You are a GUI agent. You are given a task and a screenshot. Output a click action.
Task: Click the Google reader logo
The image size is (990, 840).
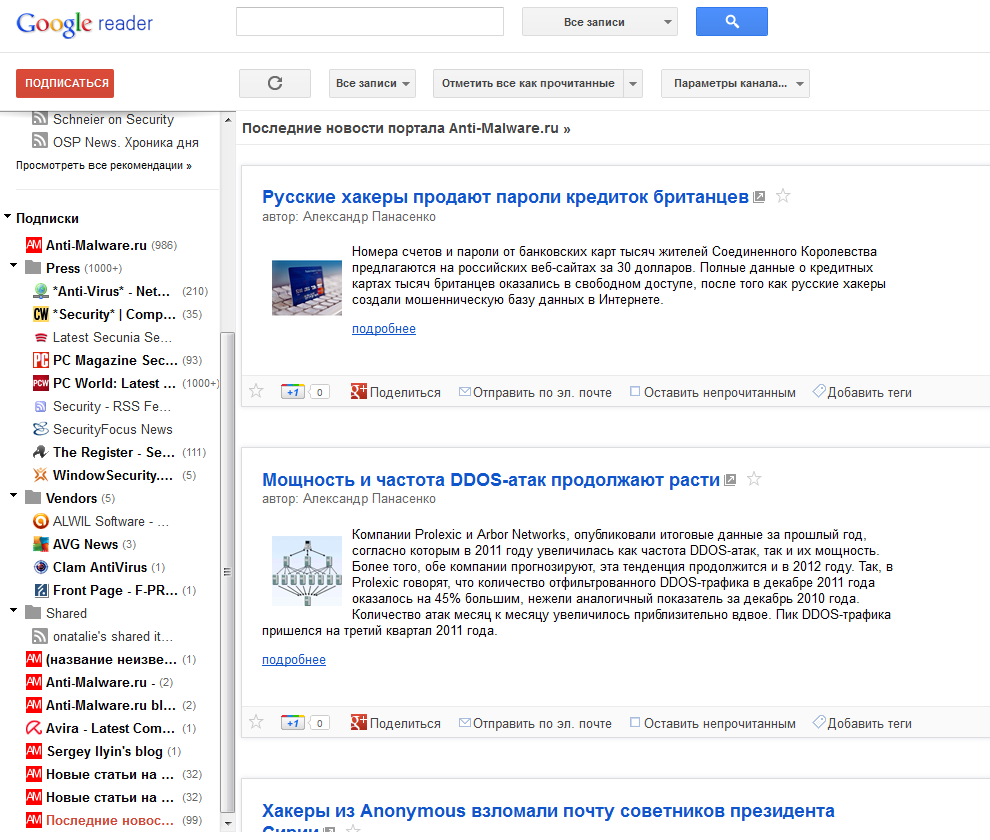point(85,23)
